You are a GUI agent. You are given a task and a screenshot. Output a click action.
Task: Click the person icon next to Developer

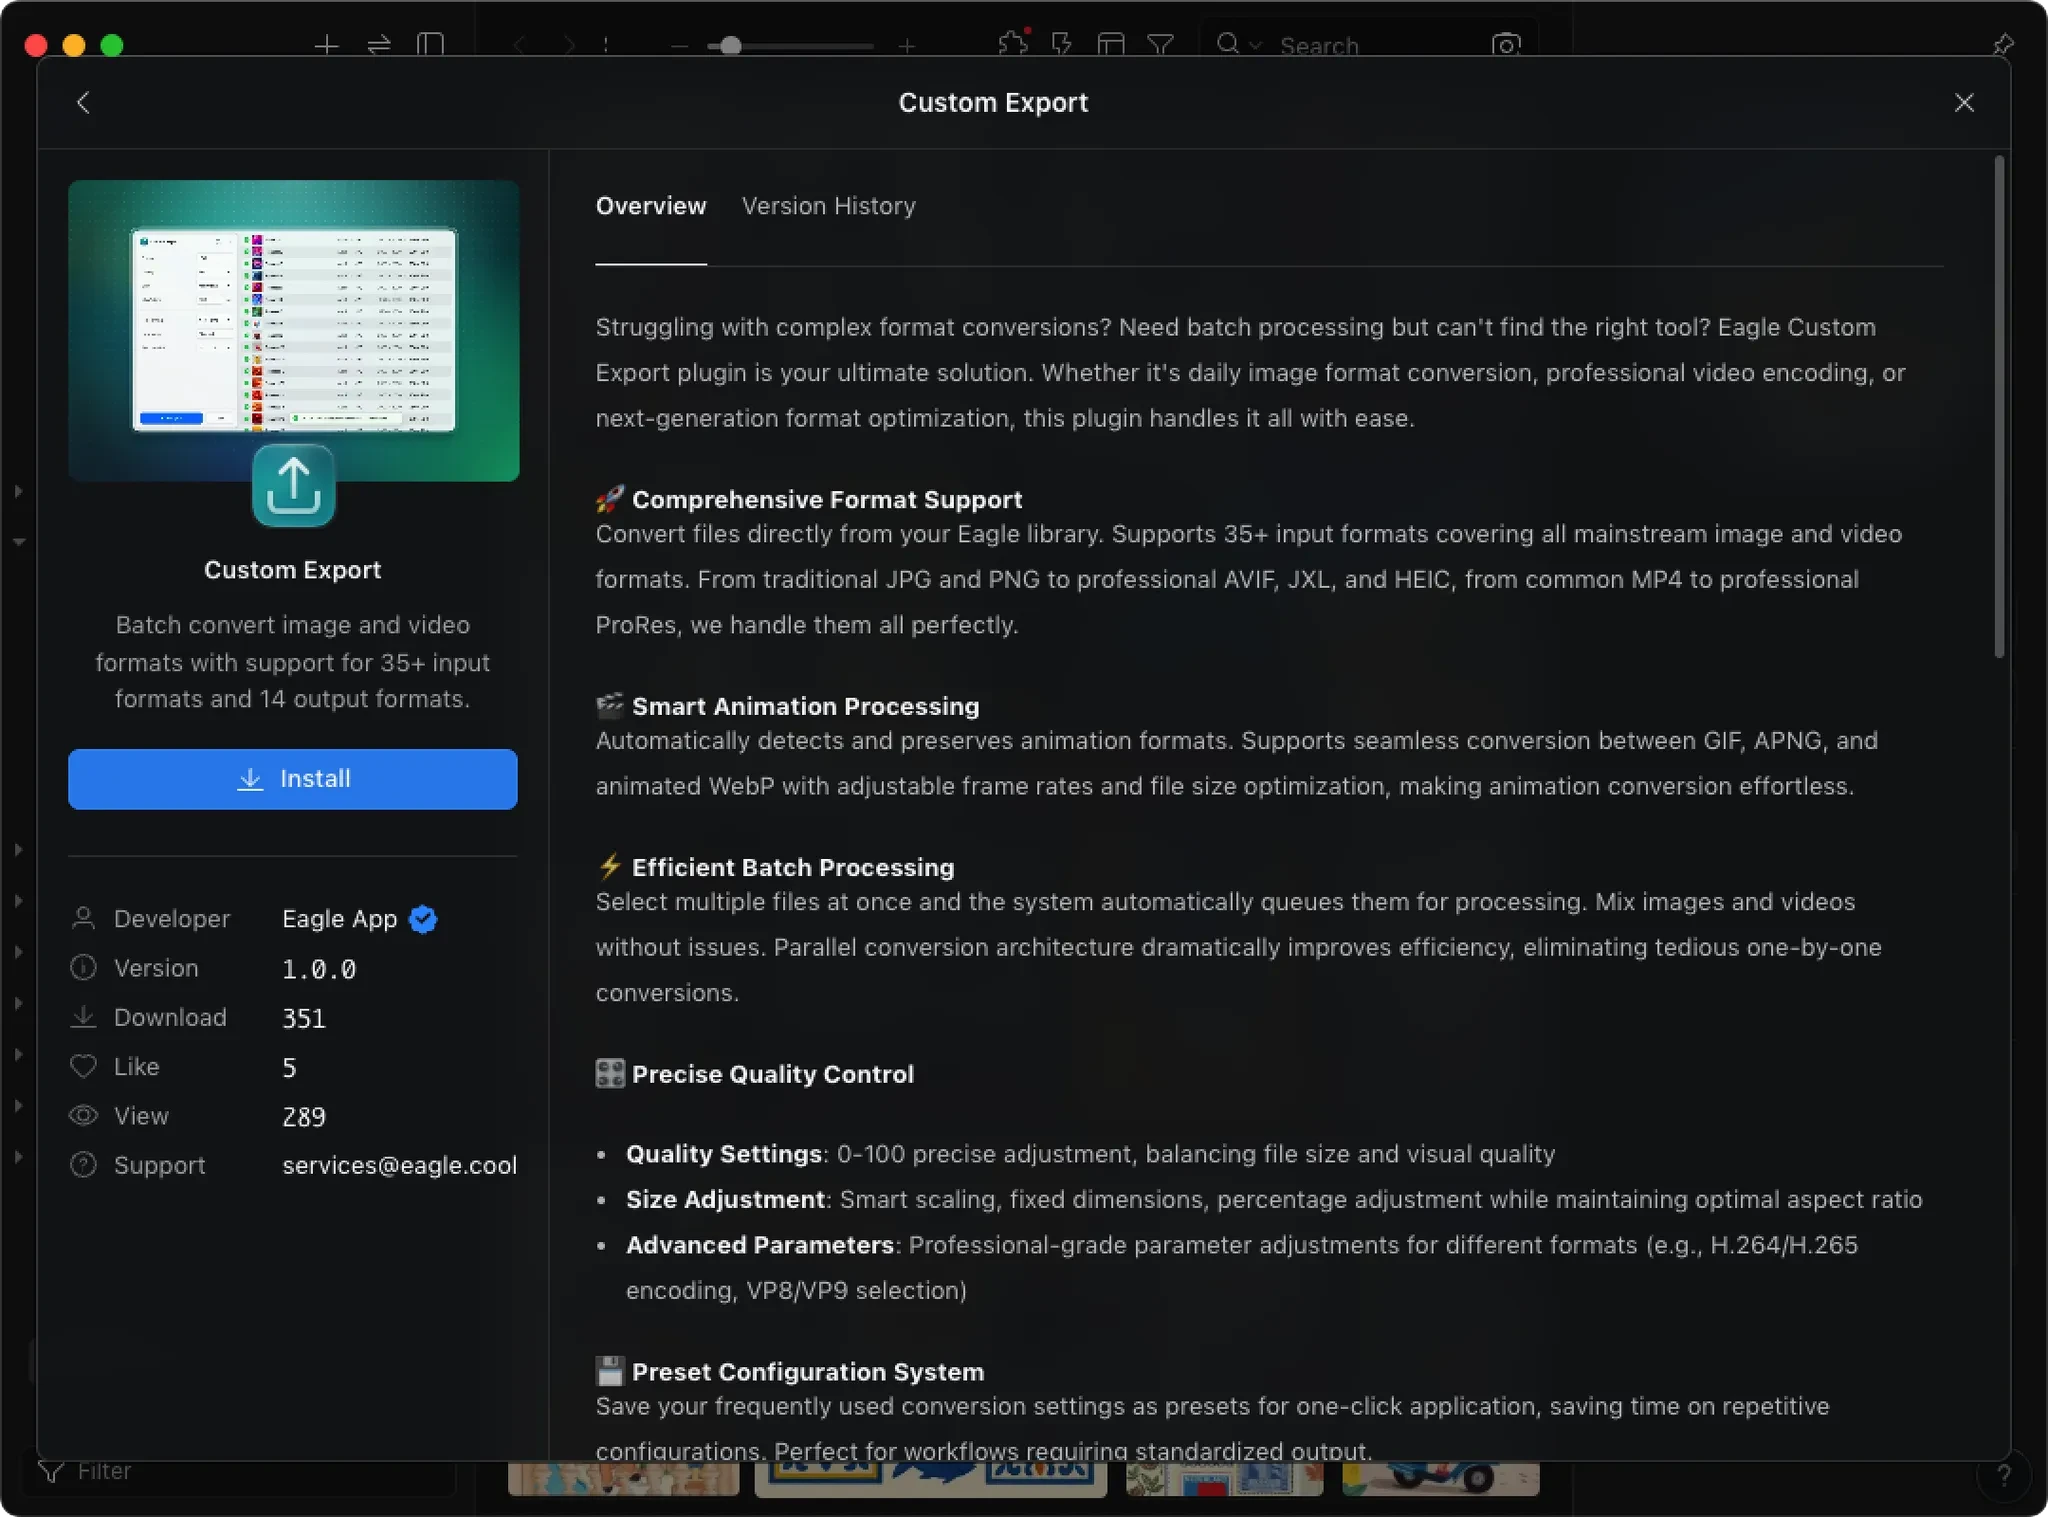pos(84,918)
